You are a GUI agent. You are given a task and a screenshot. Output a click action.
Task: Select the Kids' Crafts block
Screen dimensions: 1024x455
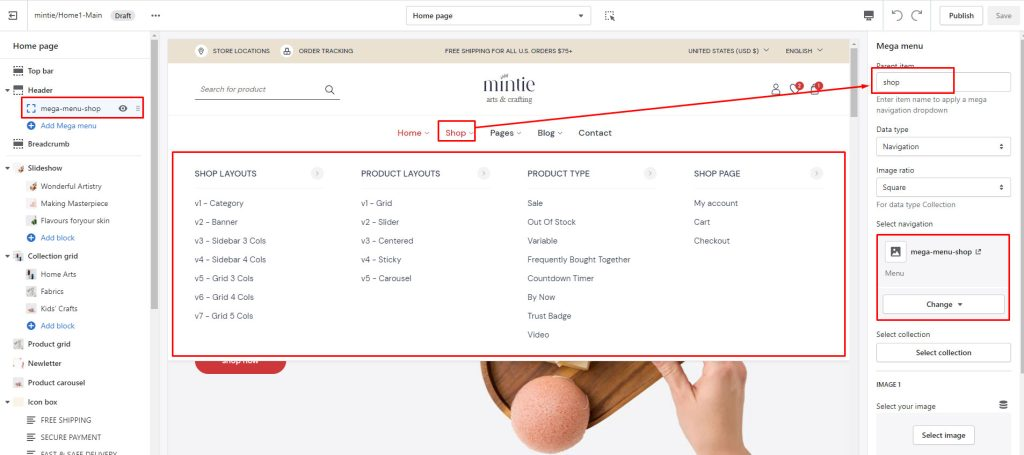coord(59,309)
